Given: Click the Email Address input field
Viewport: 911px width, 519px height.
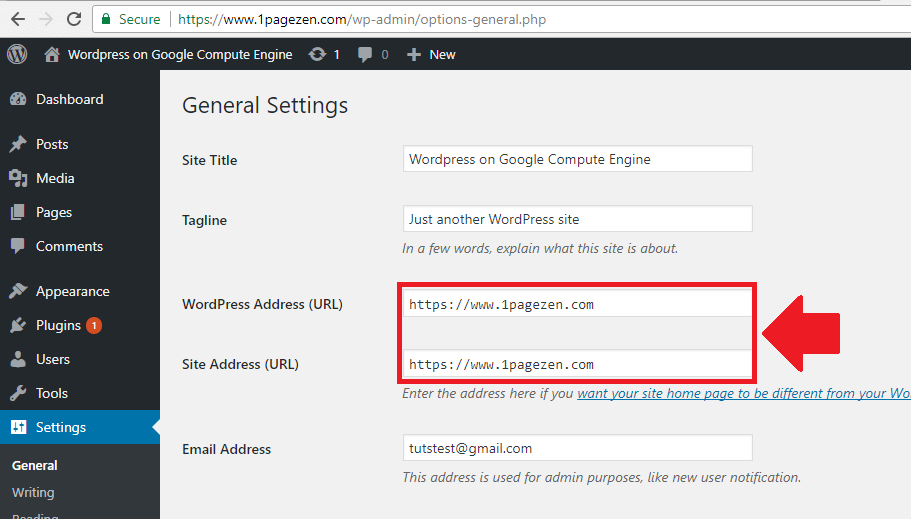Looking at the screenshot, I should pyautogui.click(x=578, y=448).
